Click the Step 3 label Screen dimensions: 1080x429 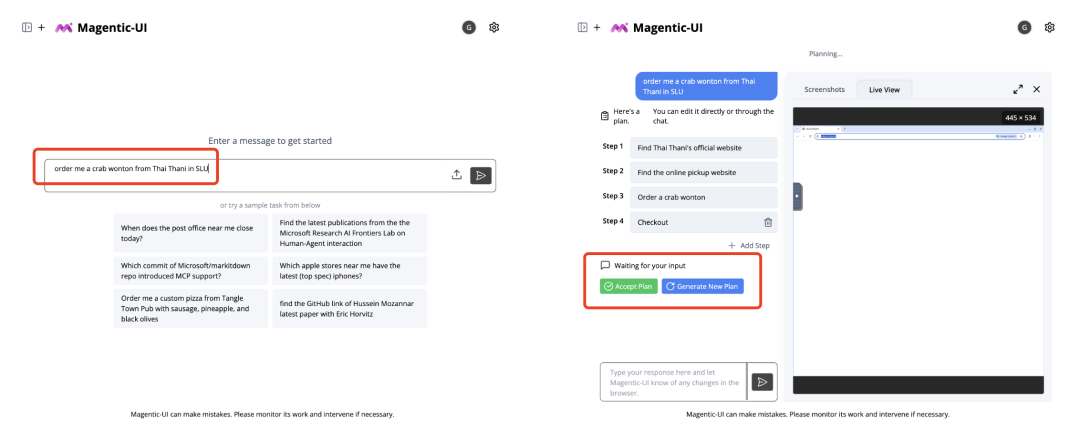612,196
